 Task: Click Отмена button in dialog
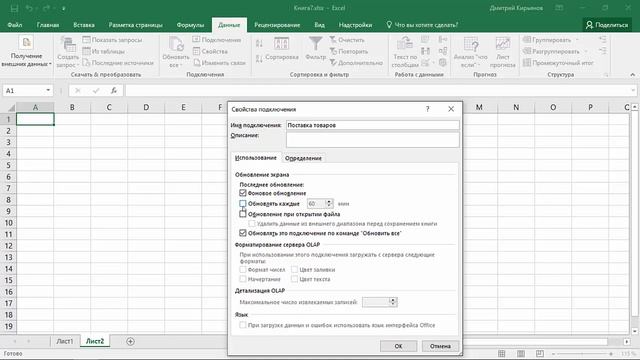click(440, 346)
